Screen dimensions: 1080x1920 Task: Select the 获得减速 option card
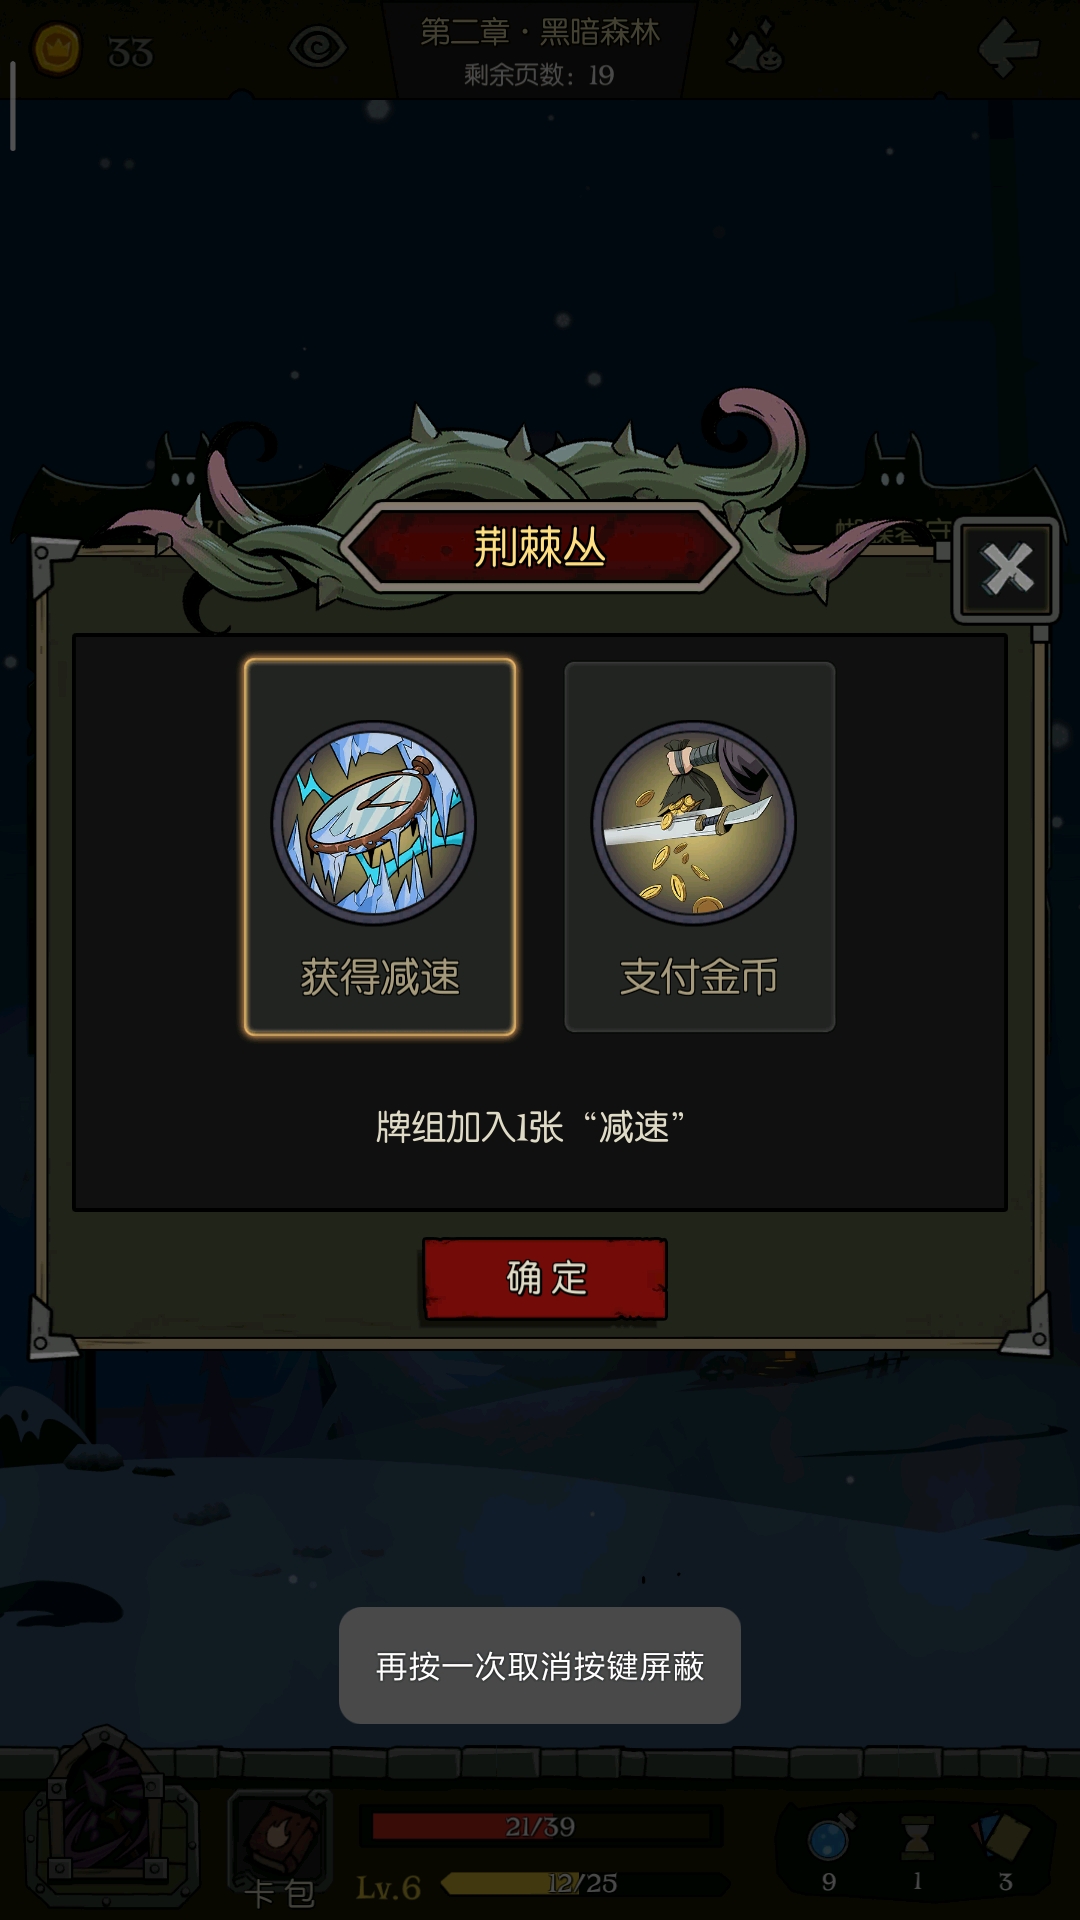pyautogui.click(x=380, y=847)
